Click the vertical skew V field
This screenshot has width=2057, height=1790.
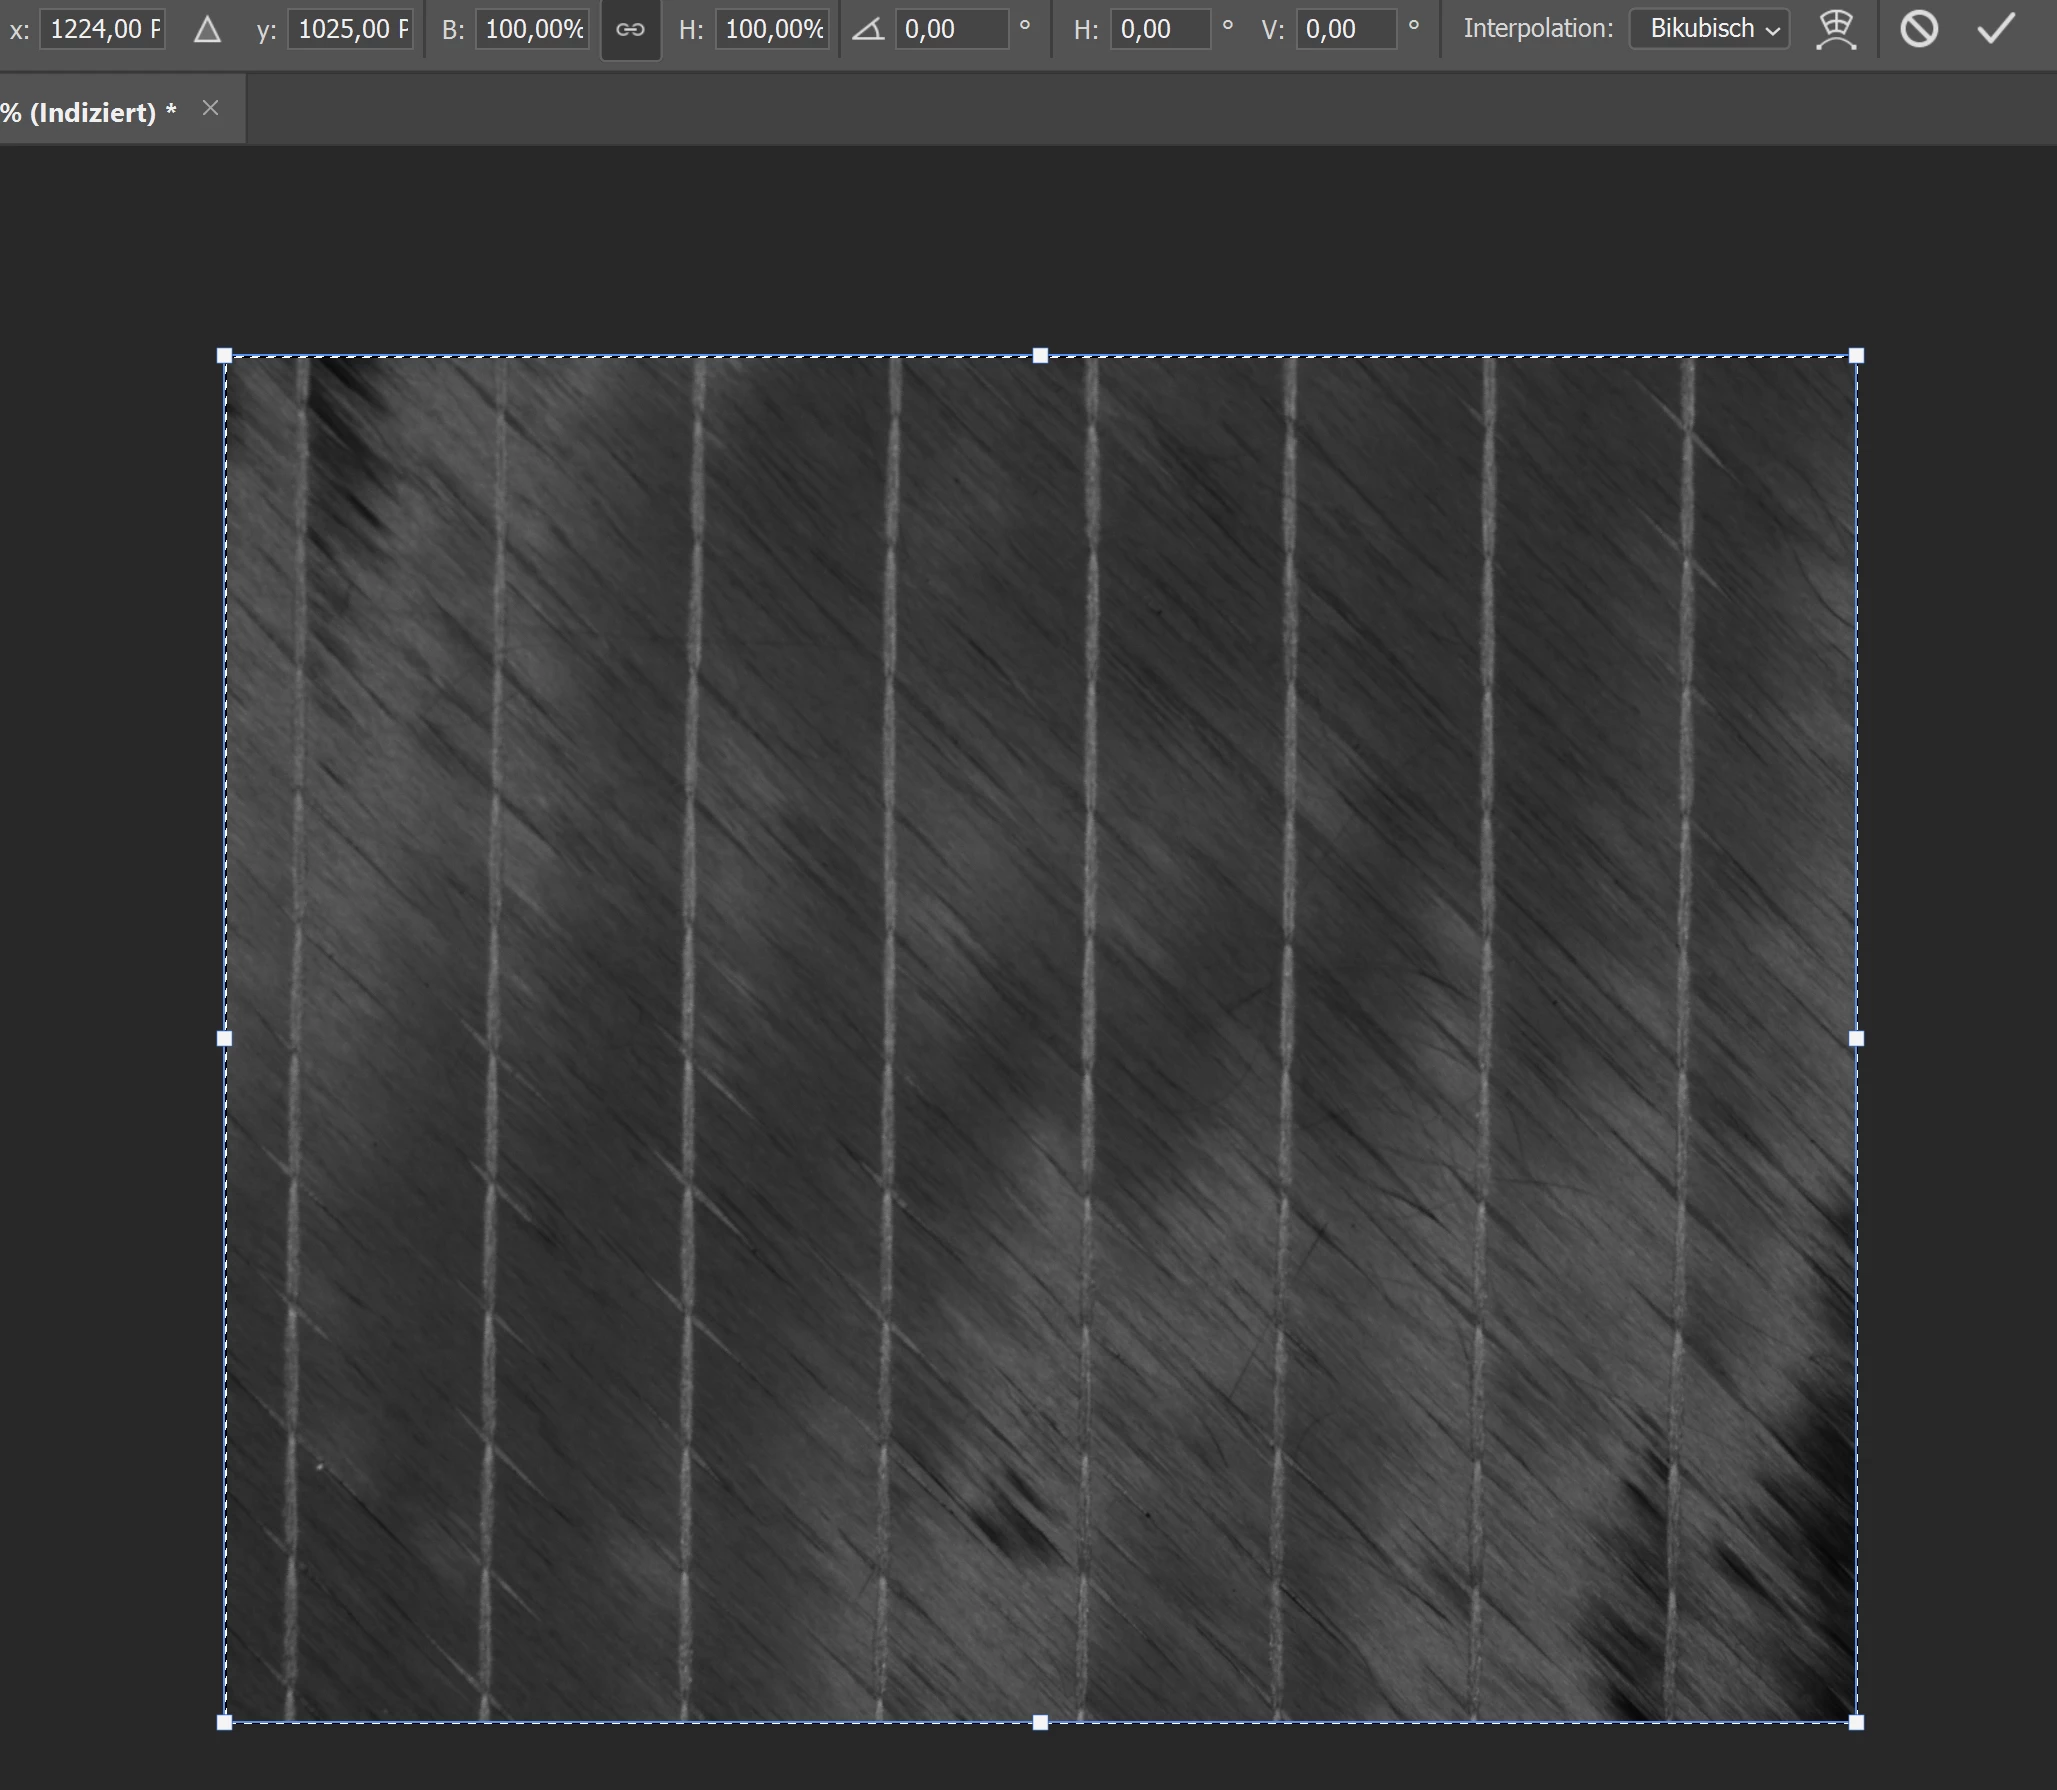(1346, 29)
